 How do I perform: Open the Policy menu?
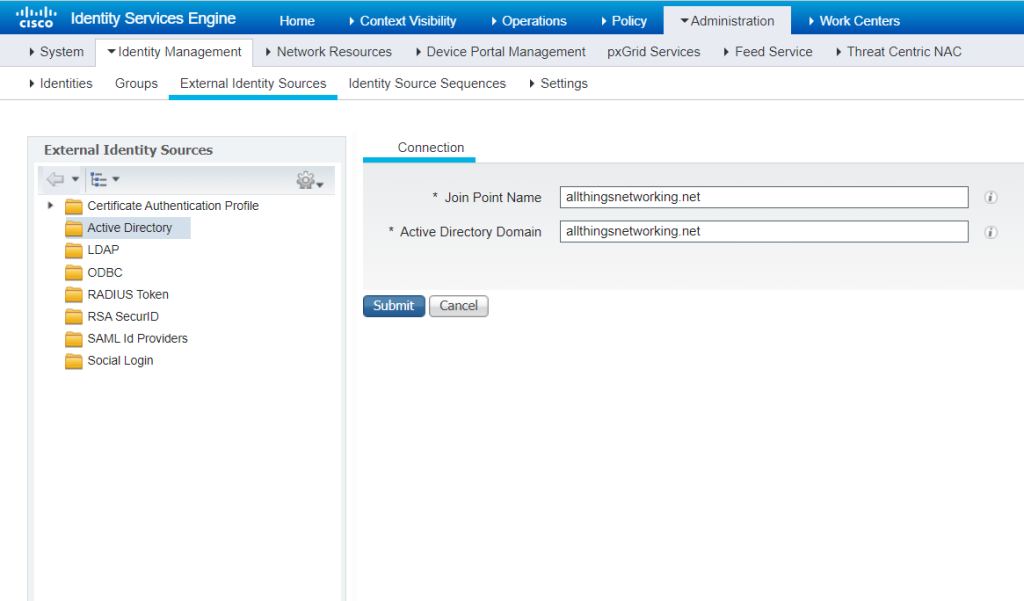[624, 21]
